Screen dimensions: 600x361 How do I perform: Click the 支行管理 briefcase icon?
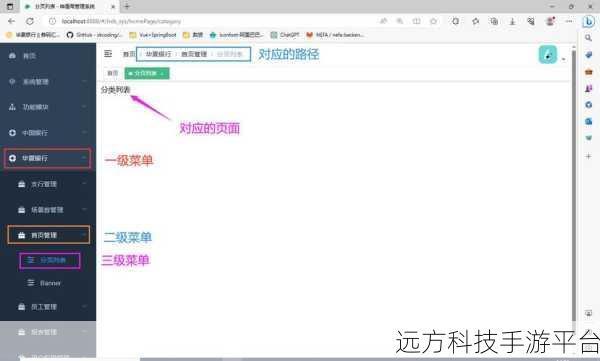tap(21, 184)
